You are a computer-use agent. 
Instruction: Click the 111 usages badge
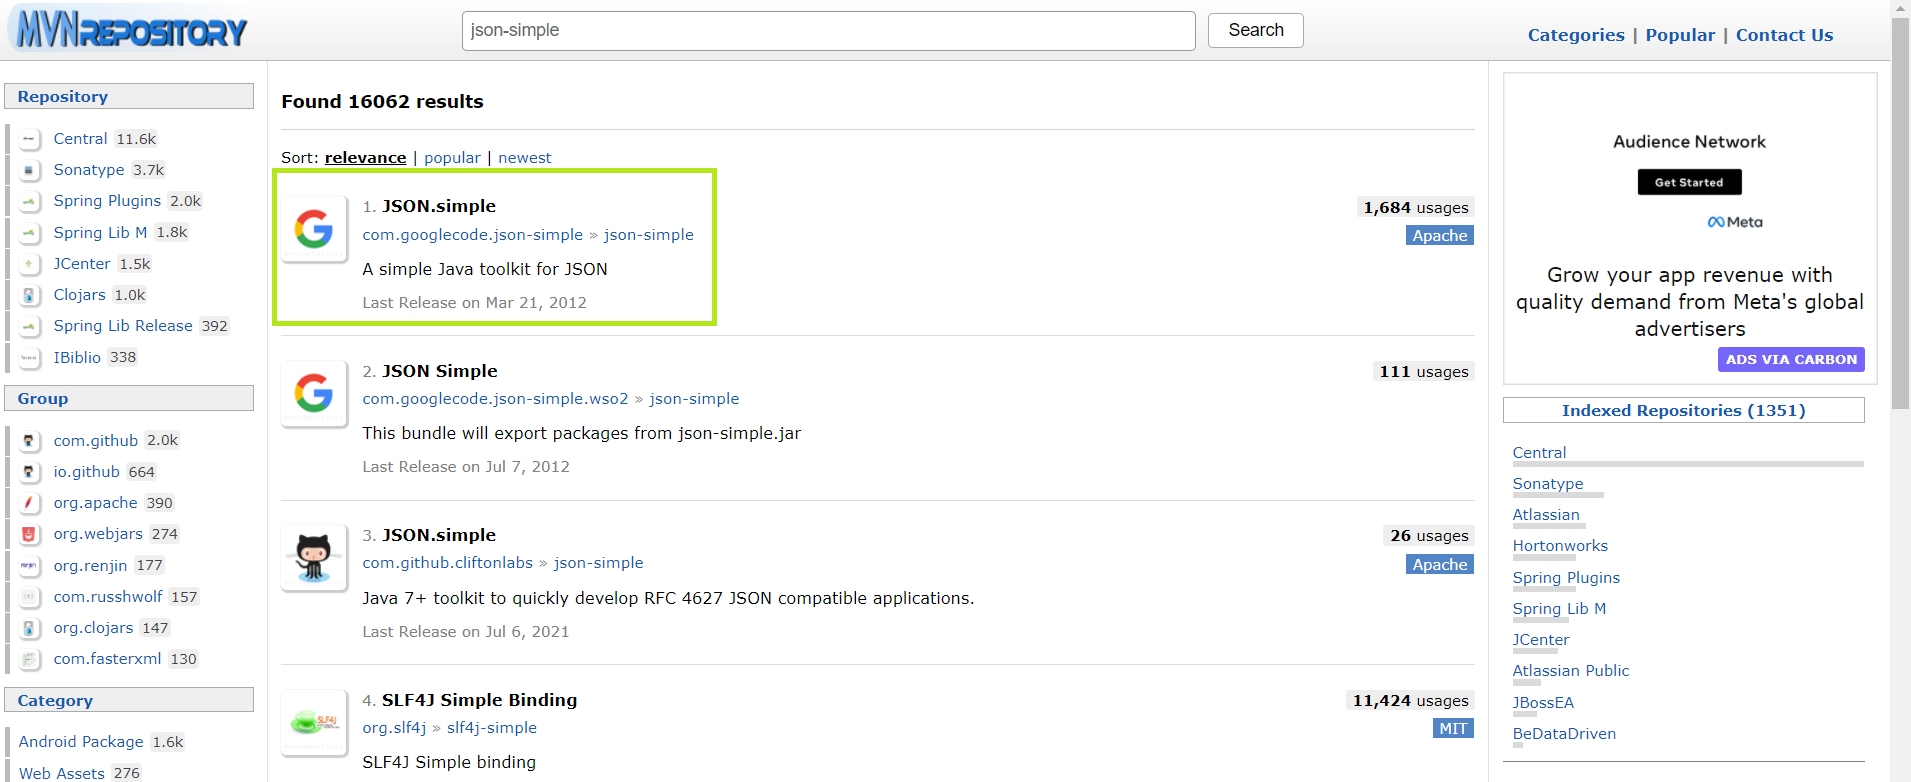pyautogui.click(x=1424, y=372)
